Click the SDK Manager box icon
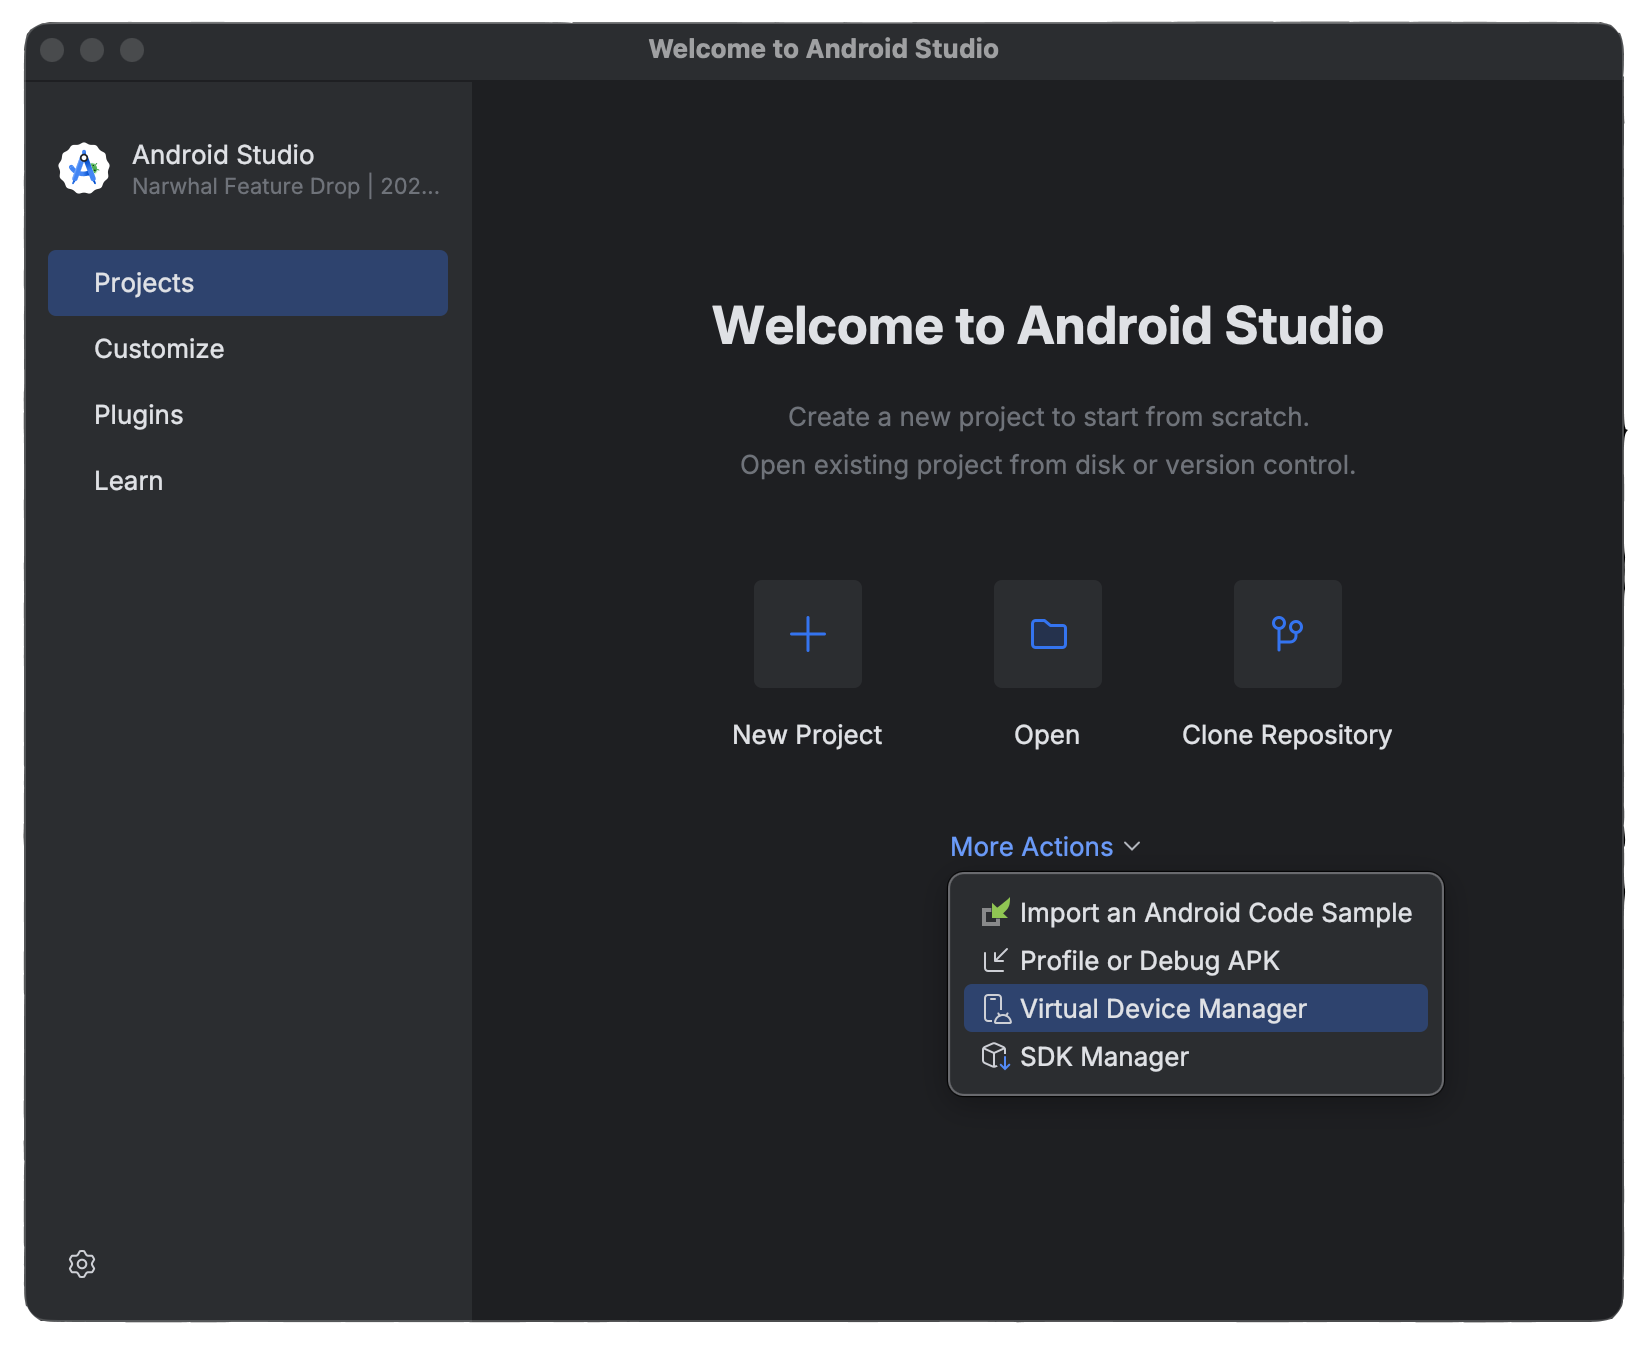 996,1056
